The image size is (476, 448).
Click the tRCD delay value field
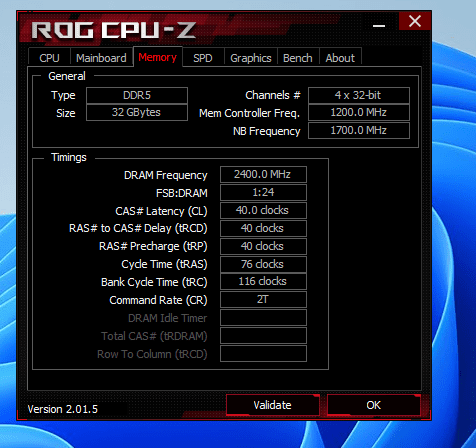263,228
